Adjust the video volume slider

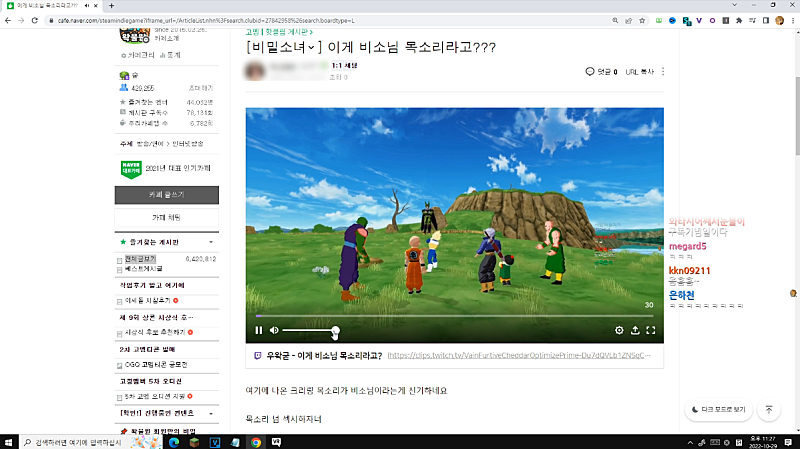(309, 330)
